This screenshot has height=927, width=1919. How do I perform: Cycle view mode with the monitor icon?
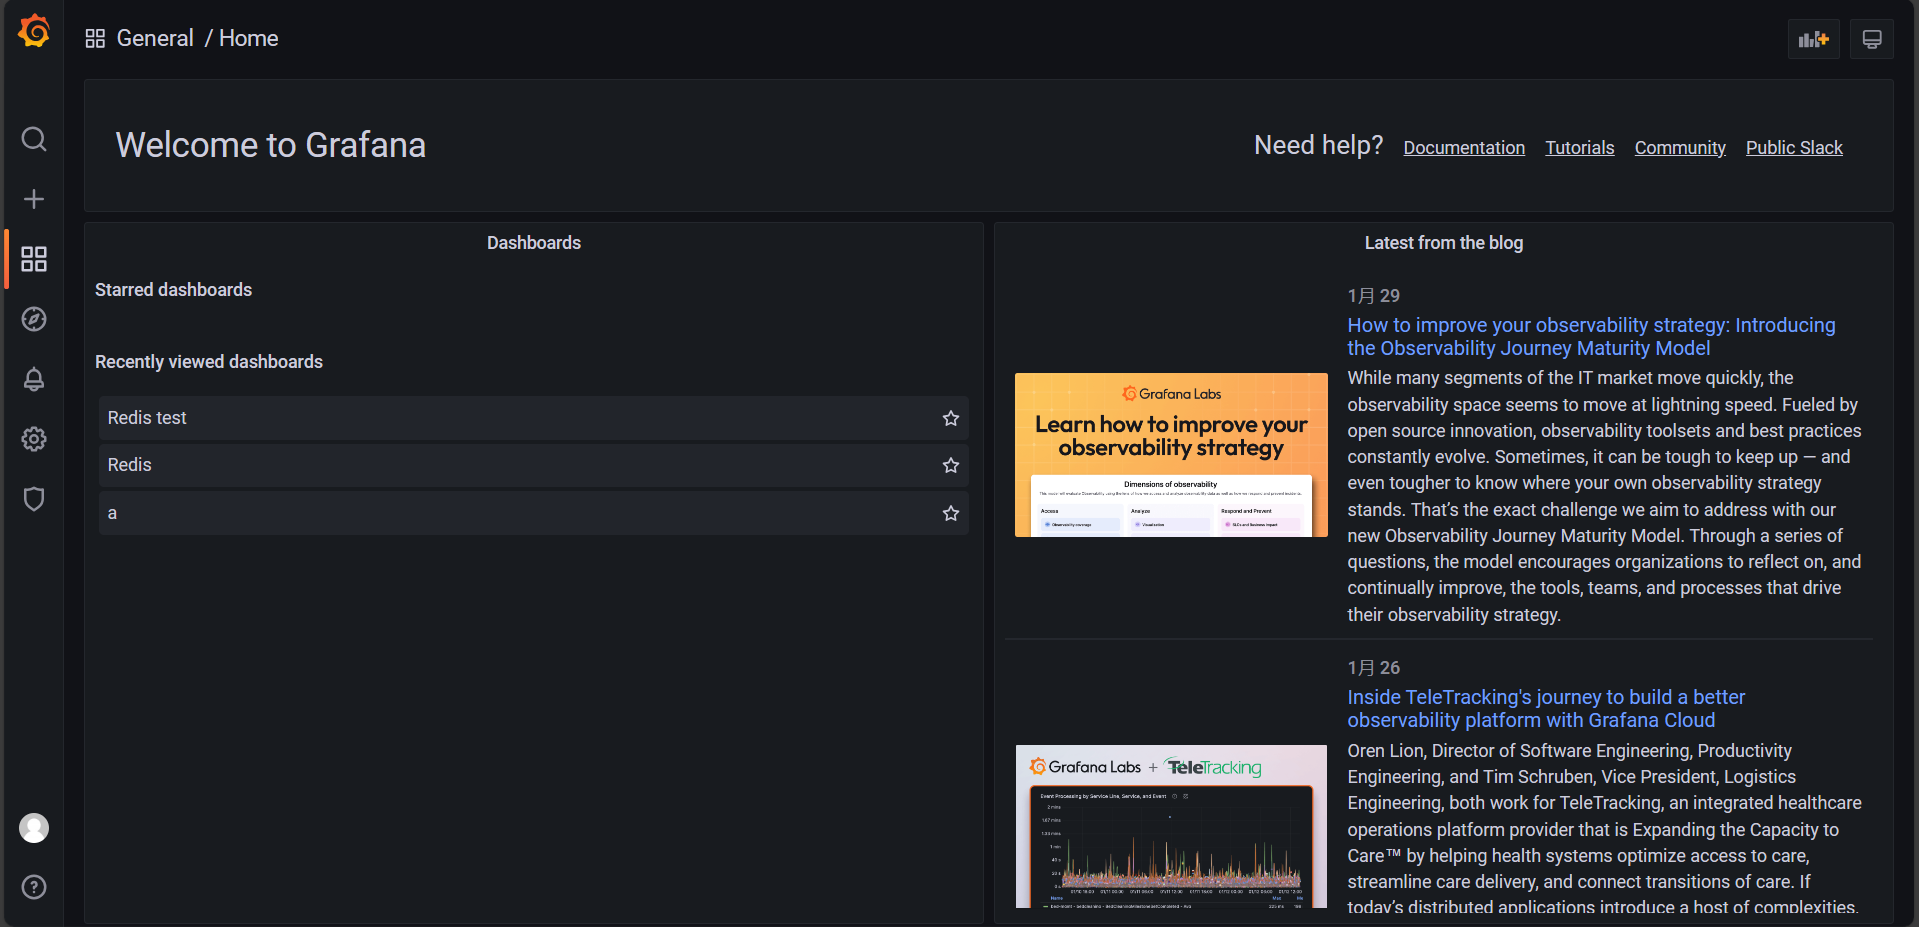click(x=1872, y=39)
